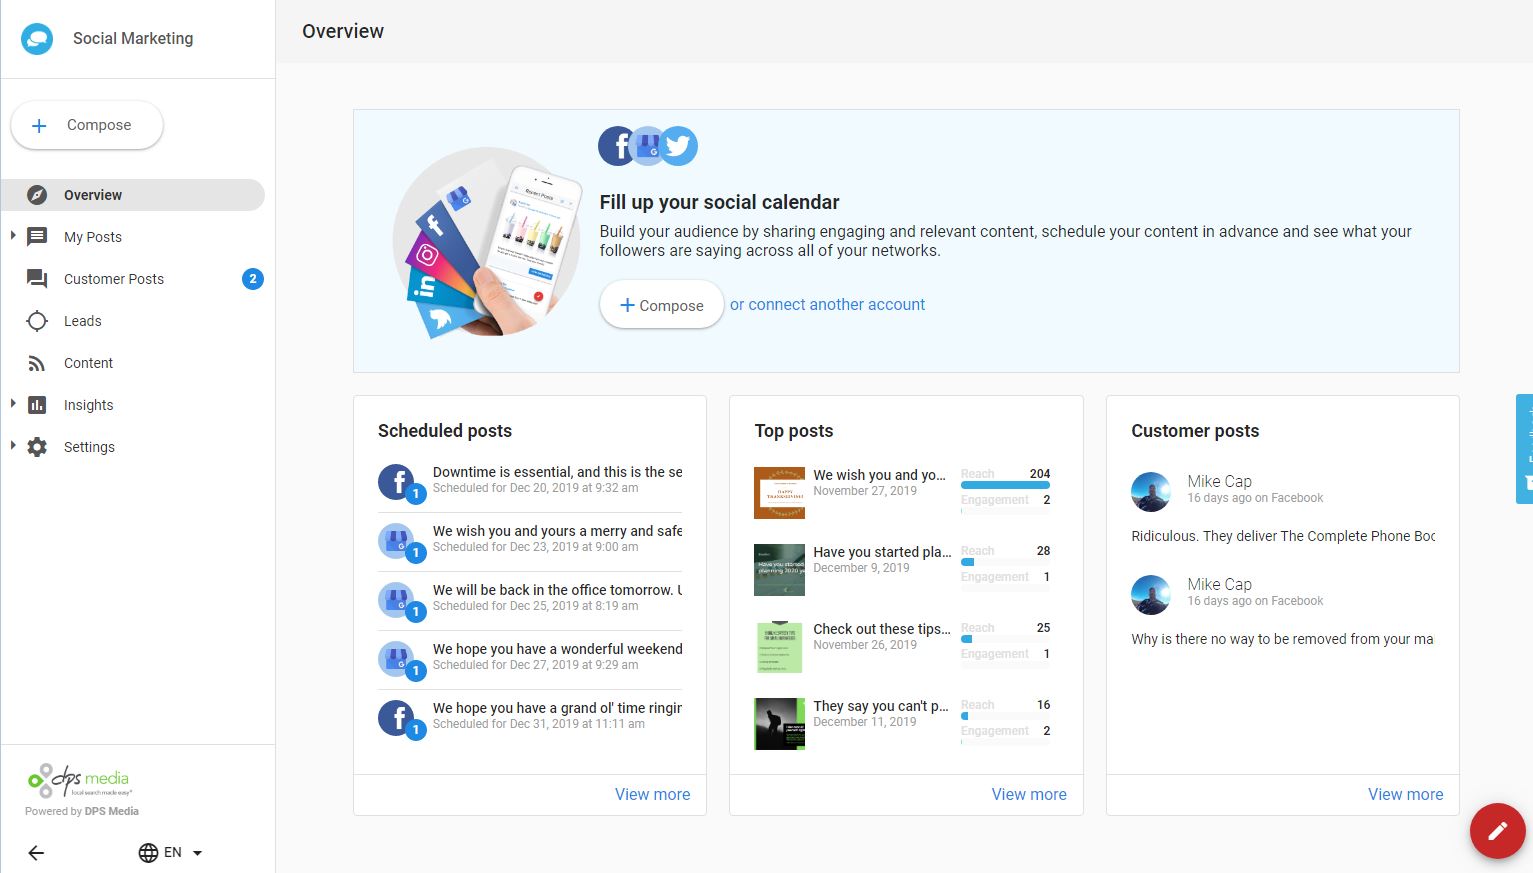Click the red pencil floating compose button
The image size is (1533, 873).
pos(1497,830)
